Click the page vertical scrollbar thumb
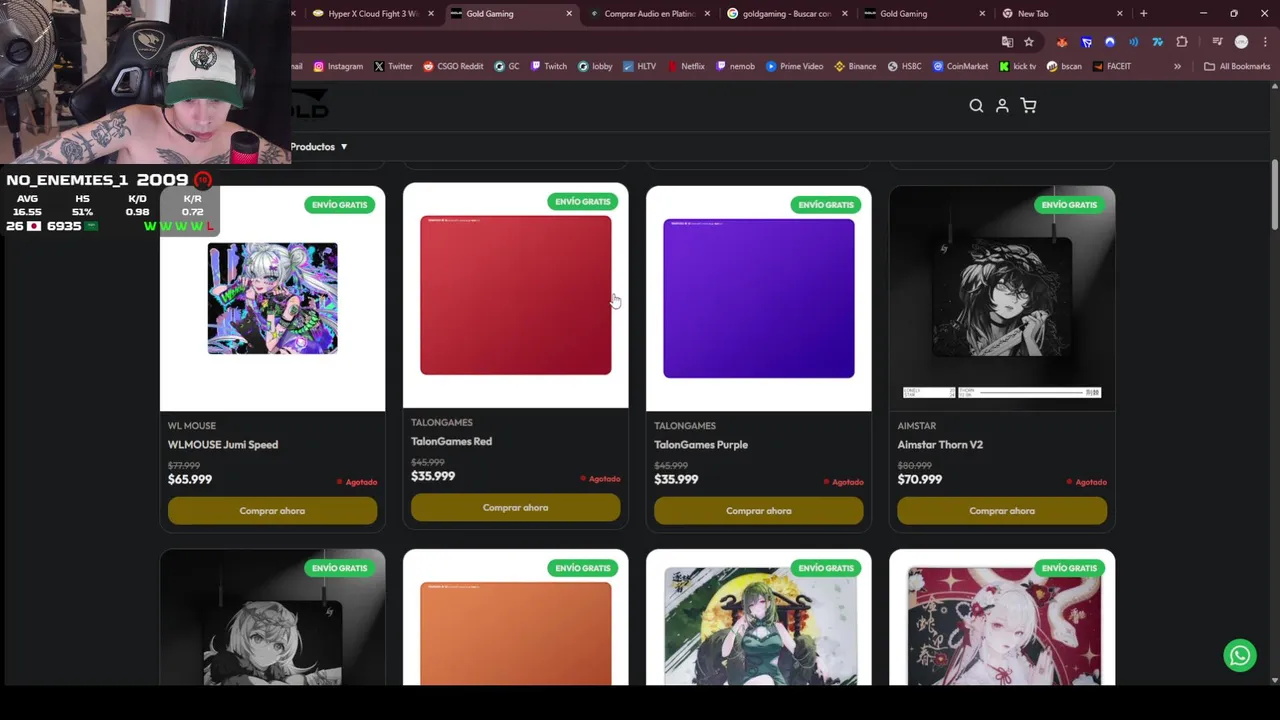1280x720 pixels. 1275,196
